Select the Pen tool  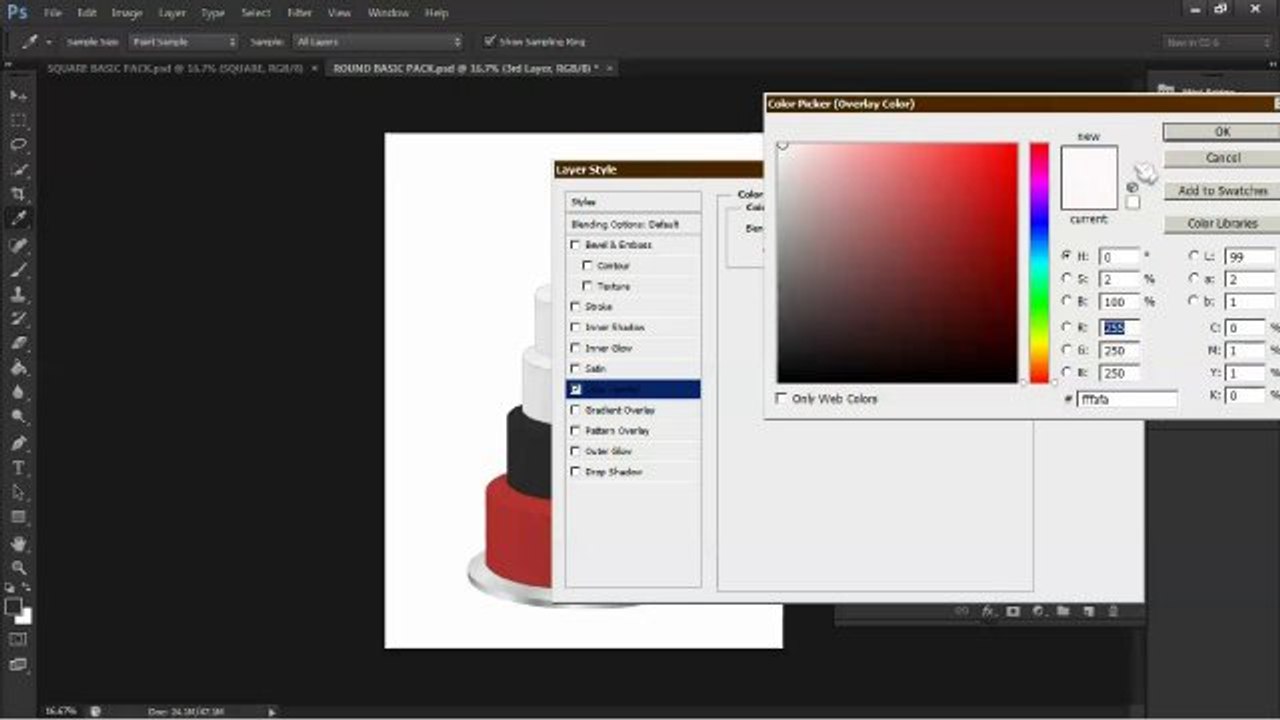point(18,443)
